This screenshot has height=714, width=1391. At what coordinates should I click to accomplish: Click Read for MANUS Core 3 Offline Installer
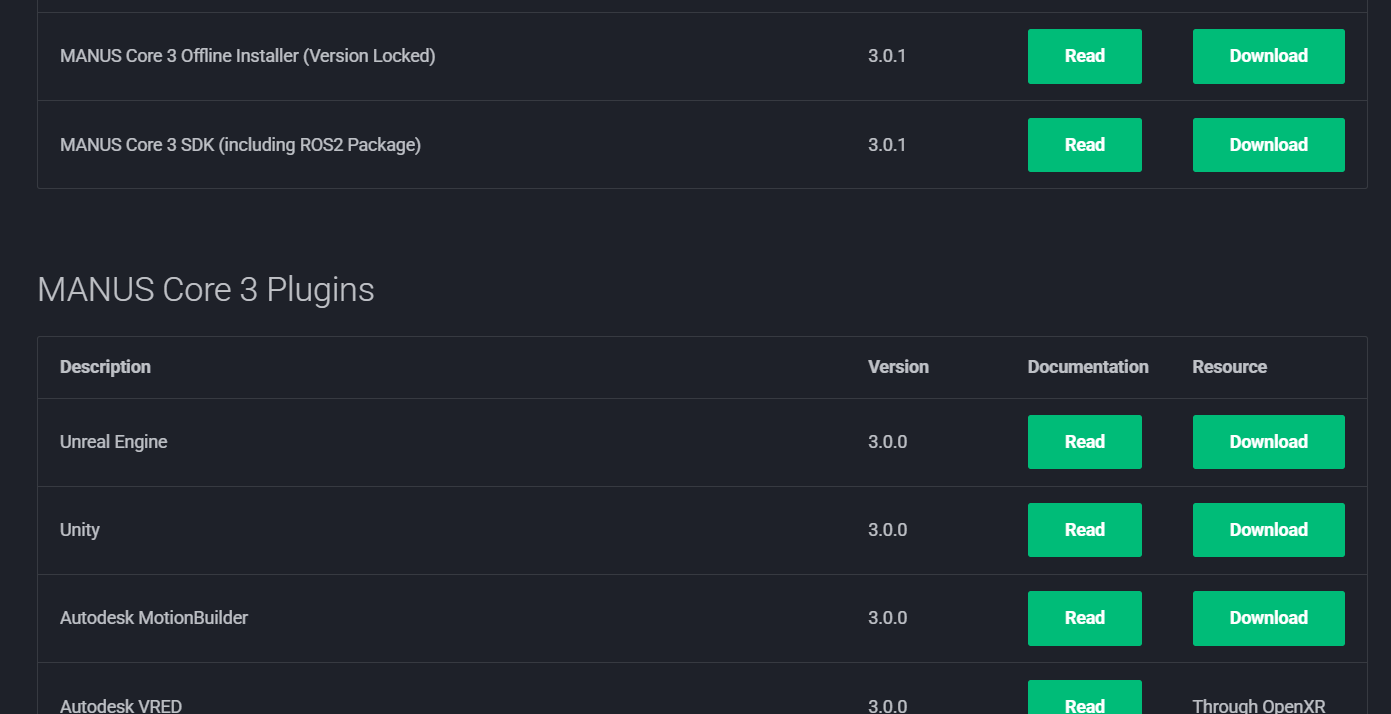(1084, 56)
